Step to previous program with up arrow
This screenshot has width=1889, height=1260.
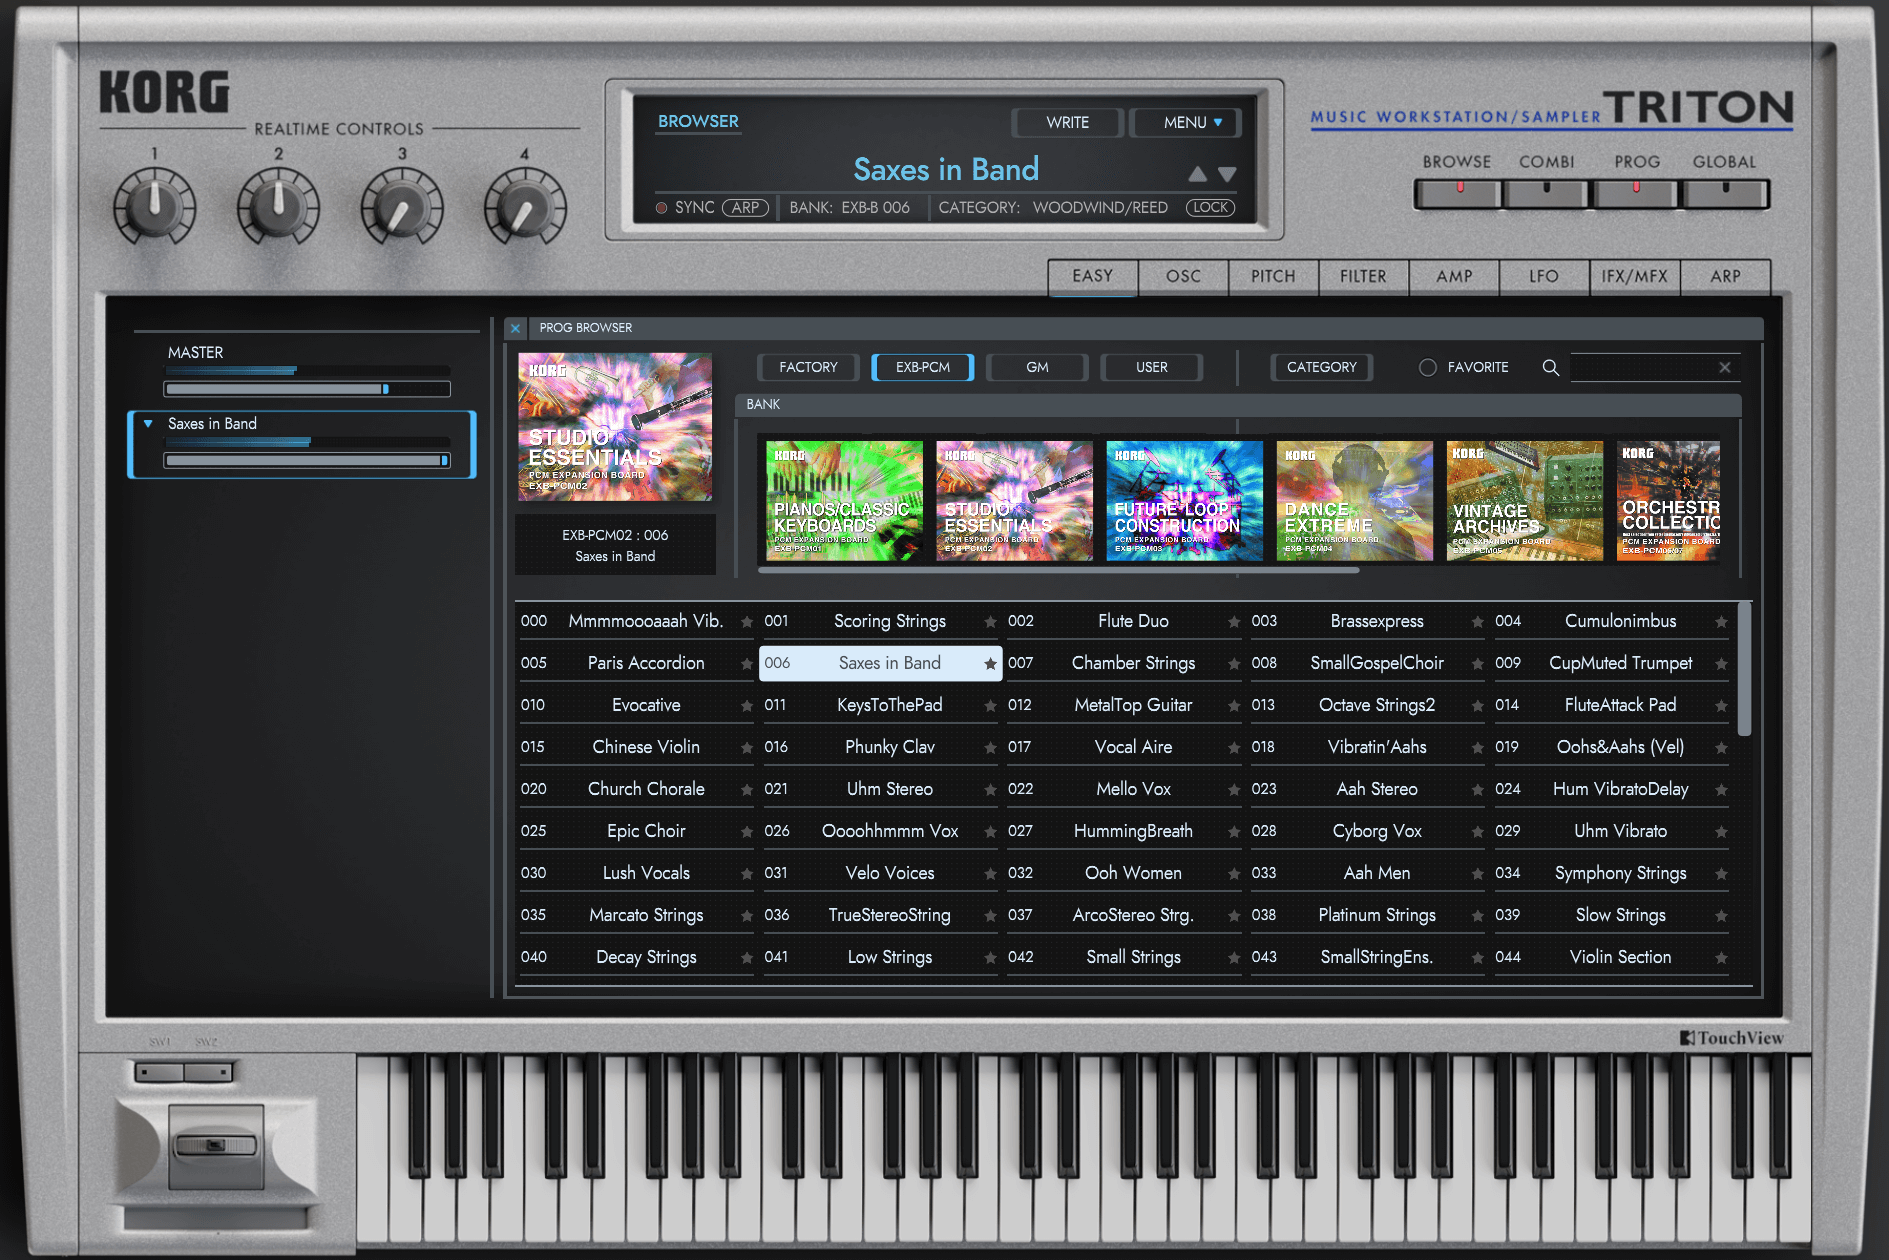tap(1197, 174)
